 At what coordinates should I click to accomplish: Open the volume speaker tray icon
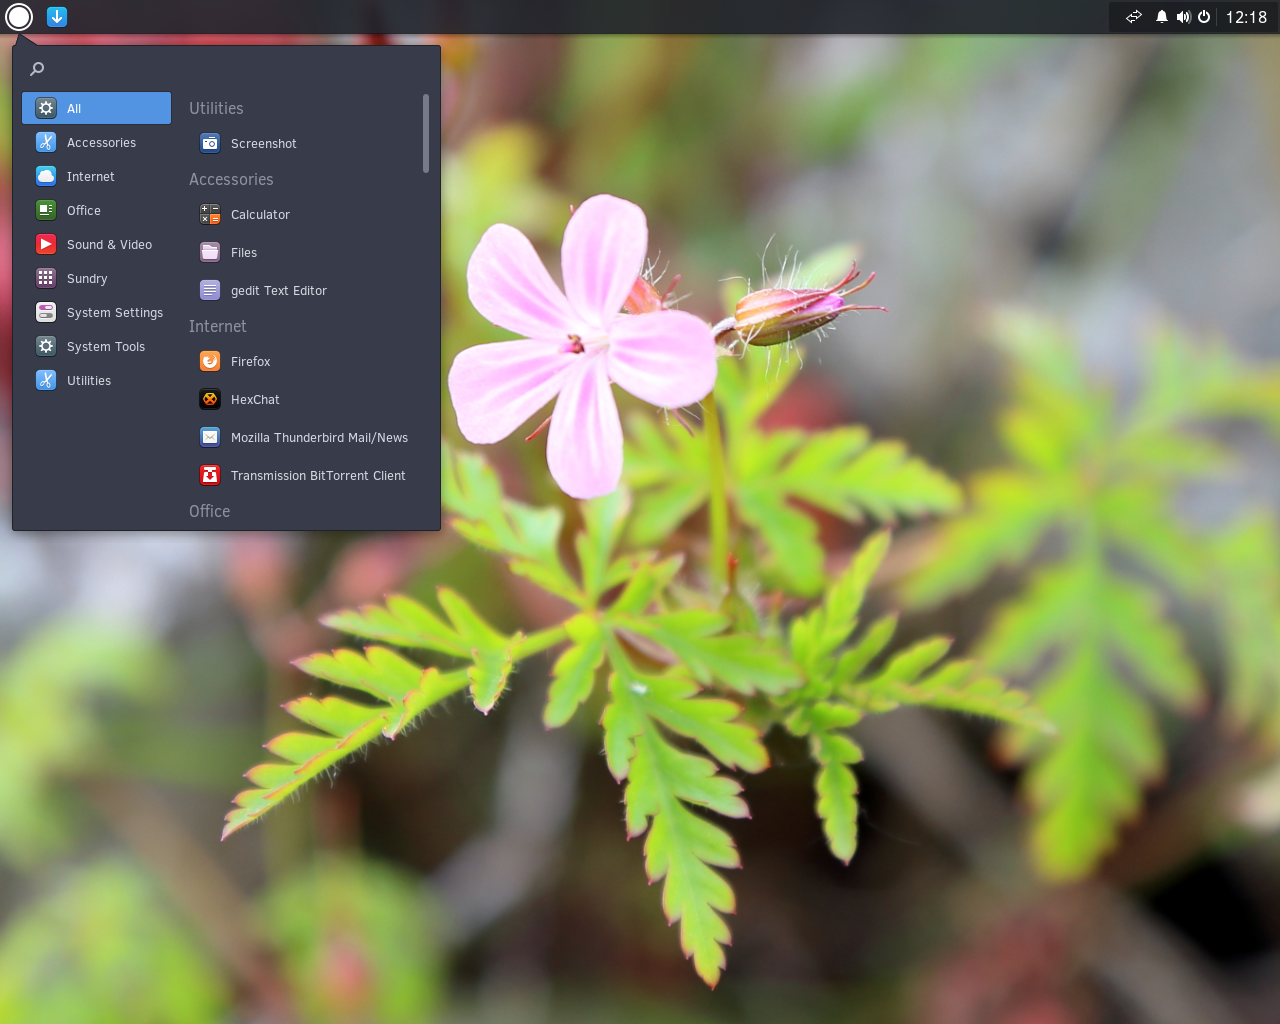point(1183,17)
